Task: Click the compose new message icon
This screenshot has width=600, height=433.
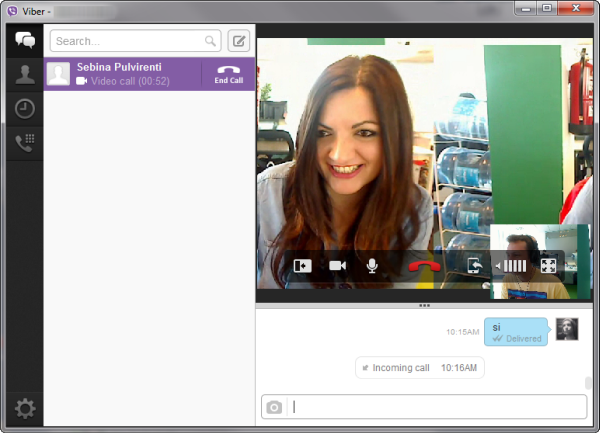Action: pos(238,41)
